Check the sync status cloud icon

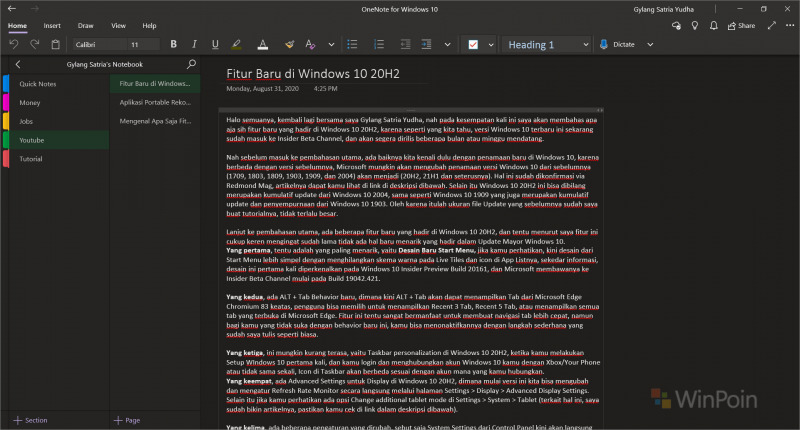[x=676, y=26]
